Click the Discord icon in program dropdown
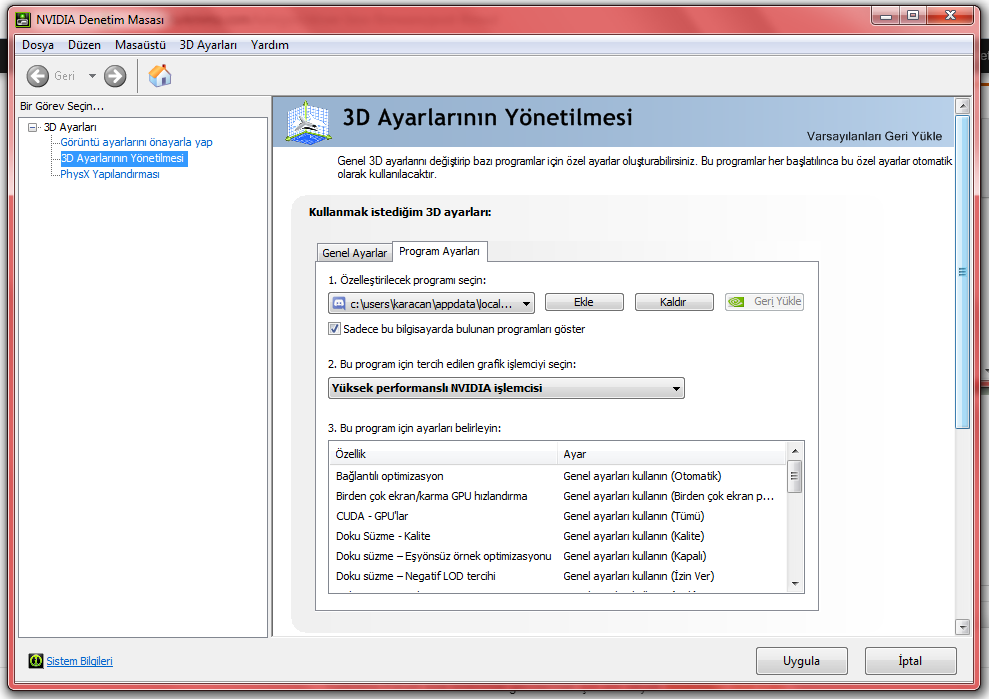The width and height of the screenshot is (989, 699). click(339, 303)
